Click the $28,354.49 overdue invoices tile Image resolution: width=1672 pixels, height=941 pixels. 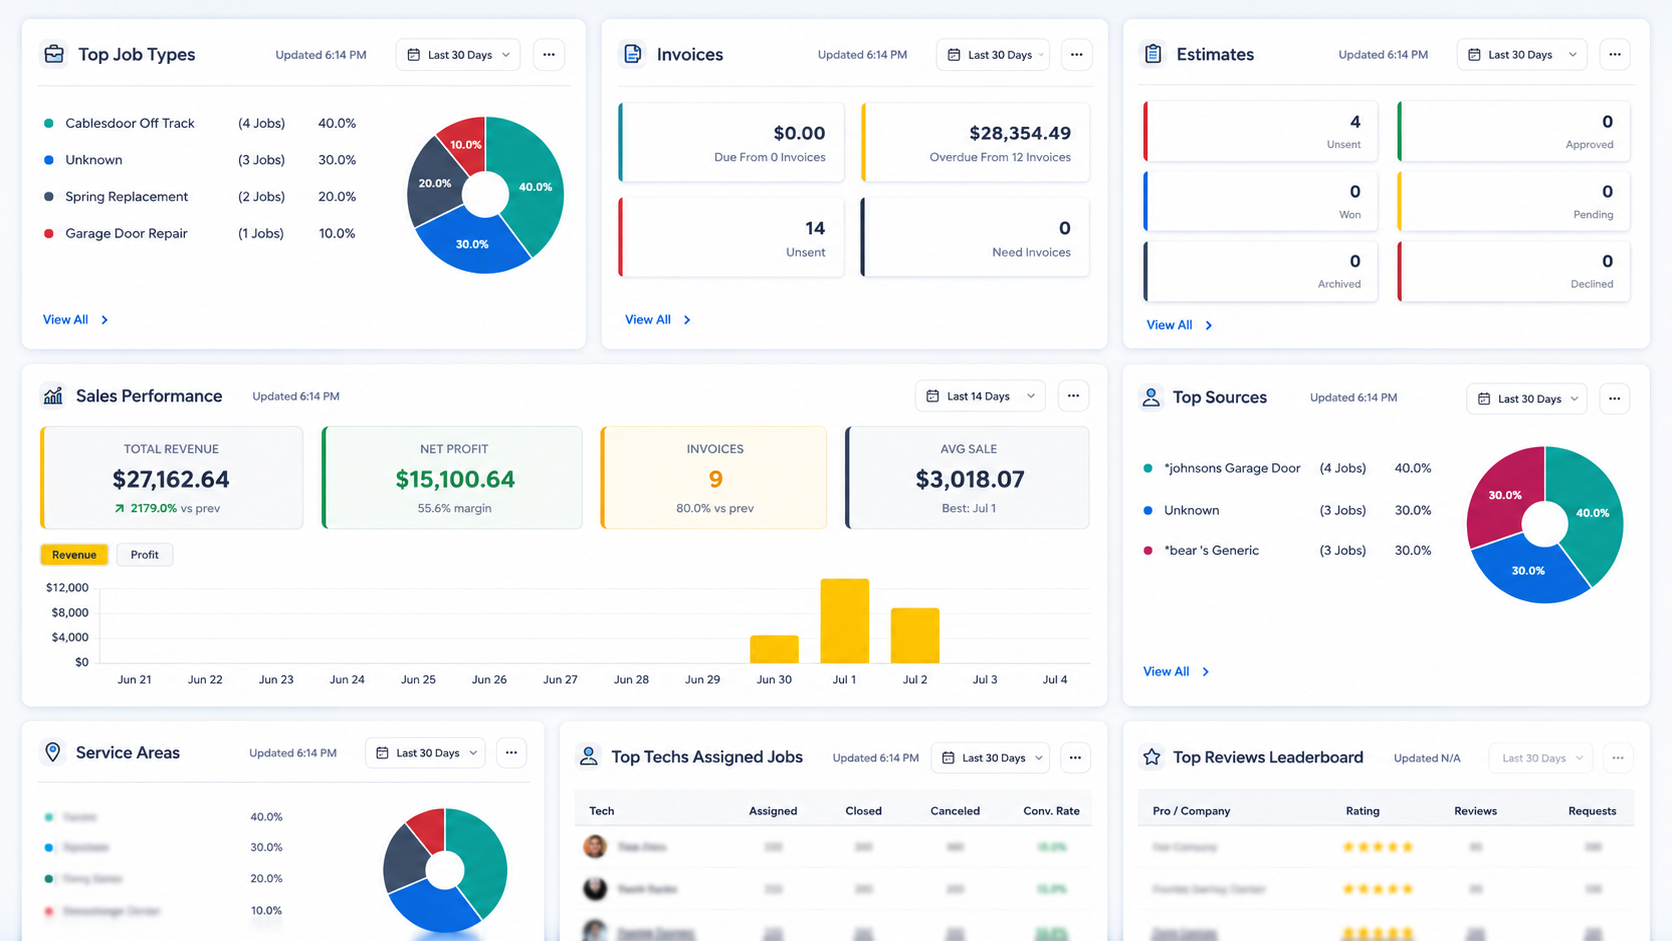pos(975,143)
